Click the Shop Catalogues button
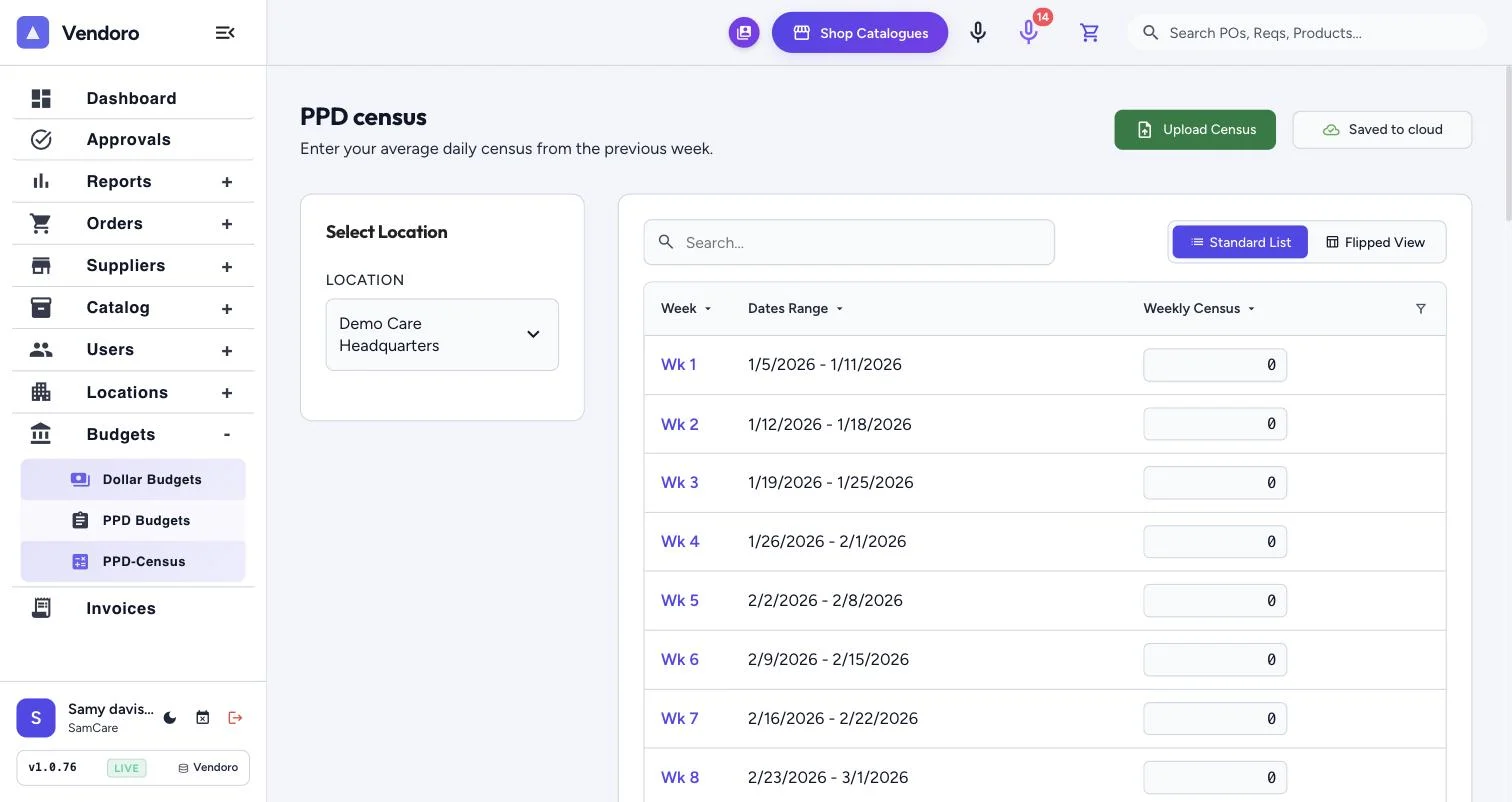 (860, 33)
